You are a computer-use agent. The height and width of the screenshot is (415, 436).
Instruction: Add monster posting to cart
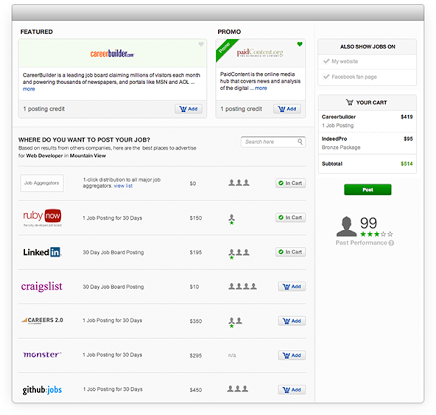(292, 355)
